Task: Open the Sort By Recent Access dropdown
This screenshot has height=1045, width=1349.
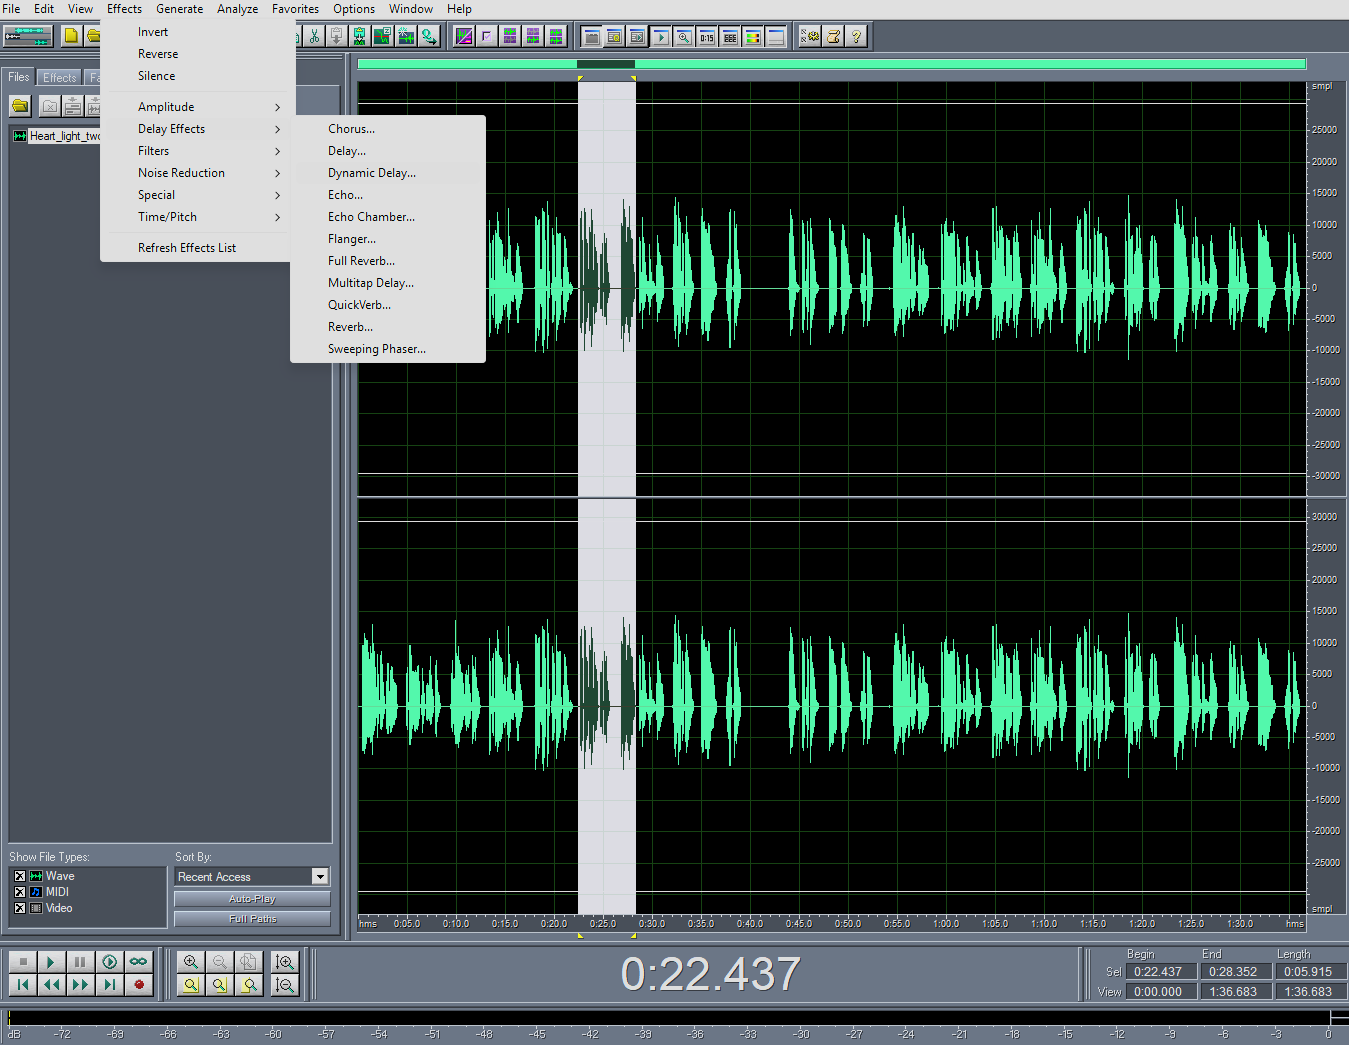Action: click(320, 877)
